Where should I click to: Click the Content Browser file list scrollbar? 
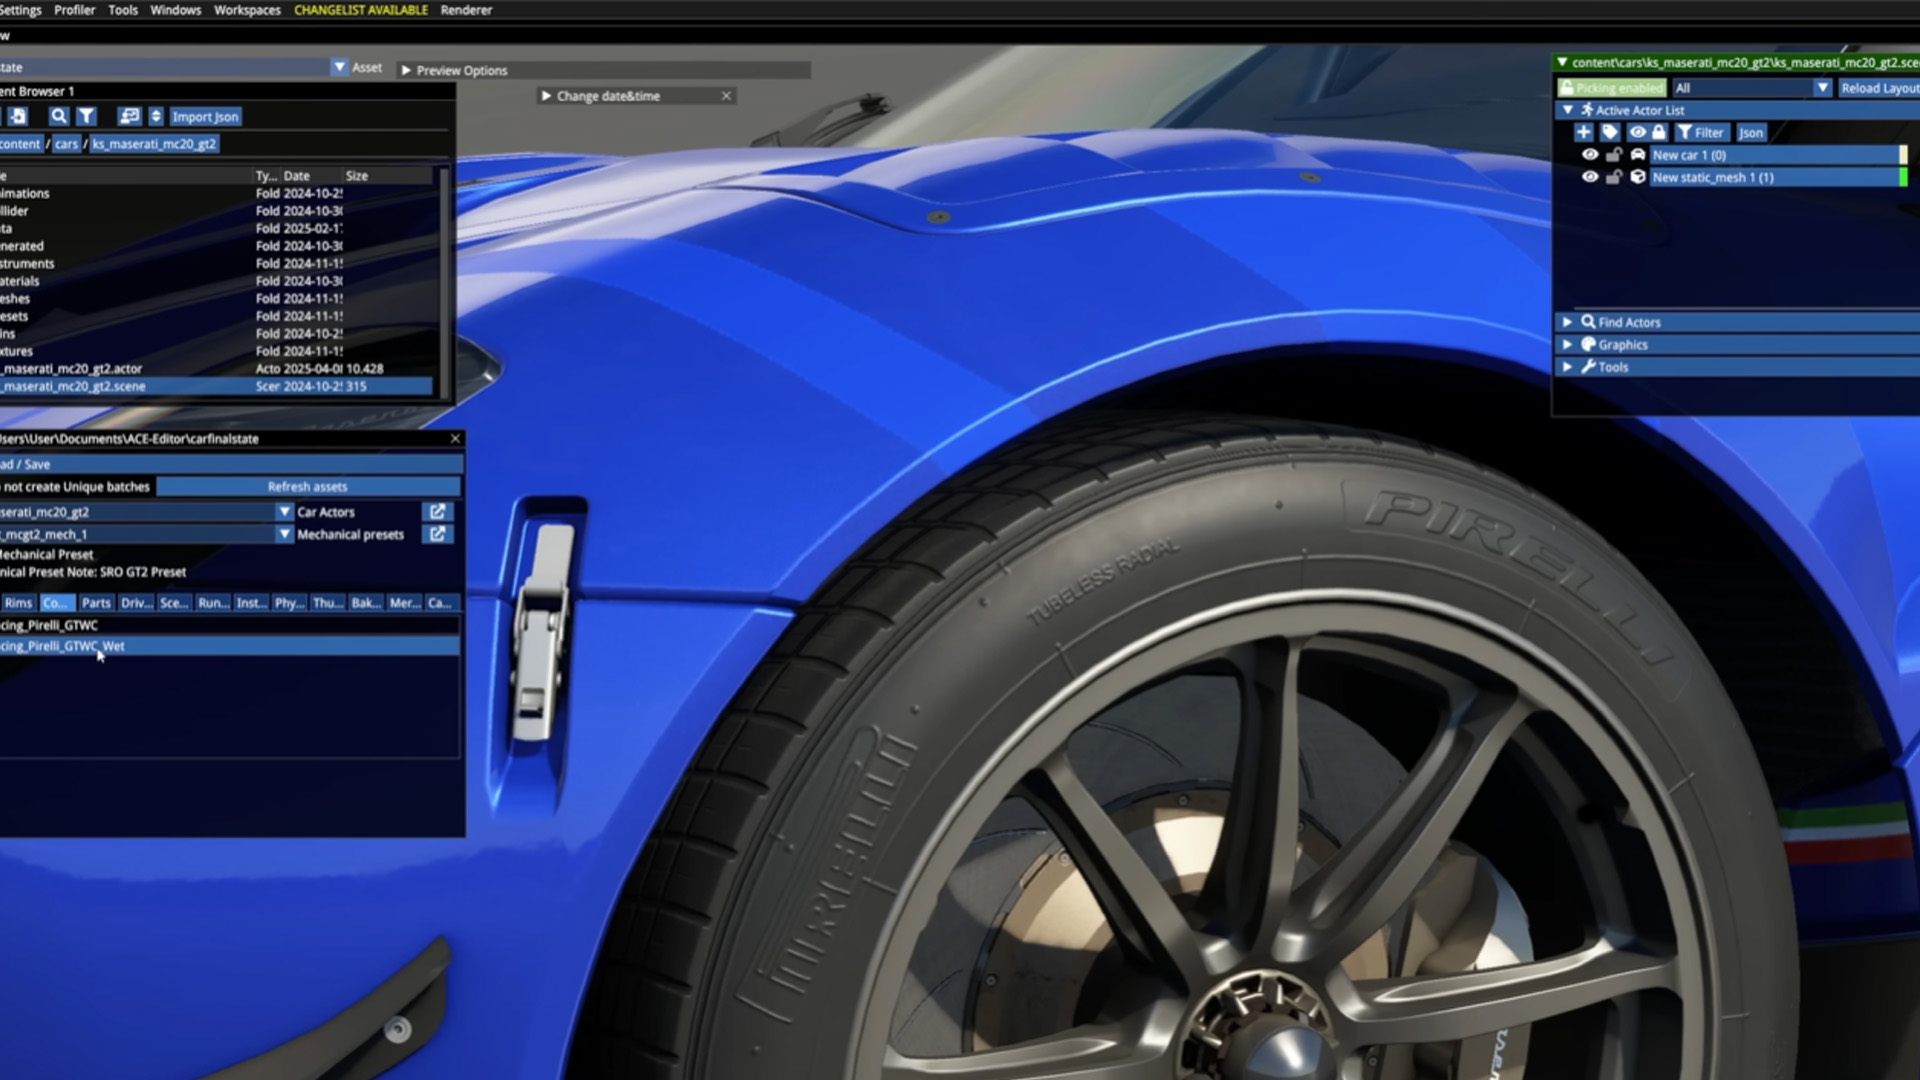(444, 283)
